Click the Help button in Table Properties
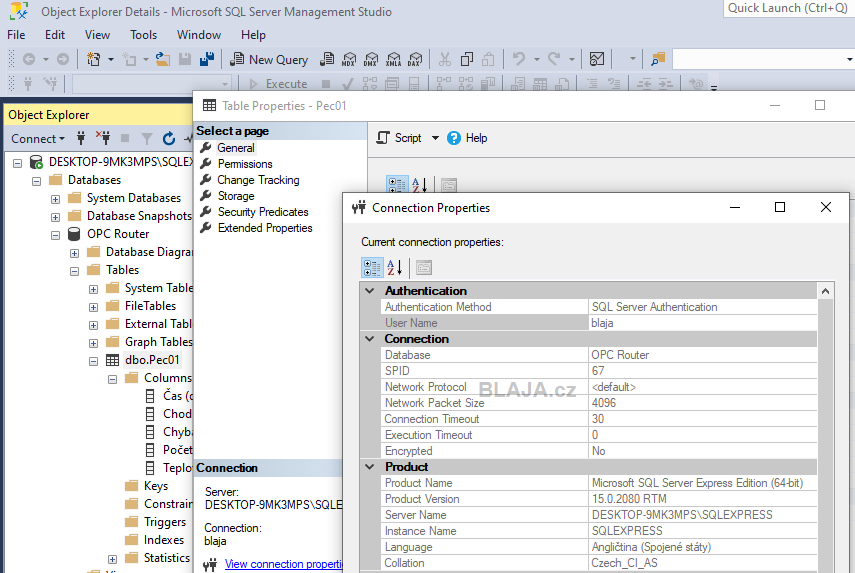855x573 pixels. [x=467, y=138]
